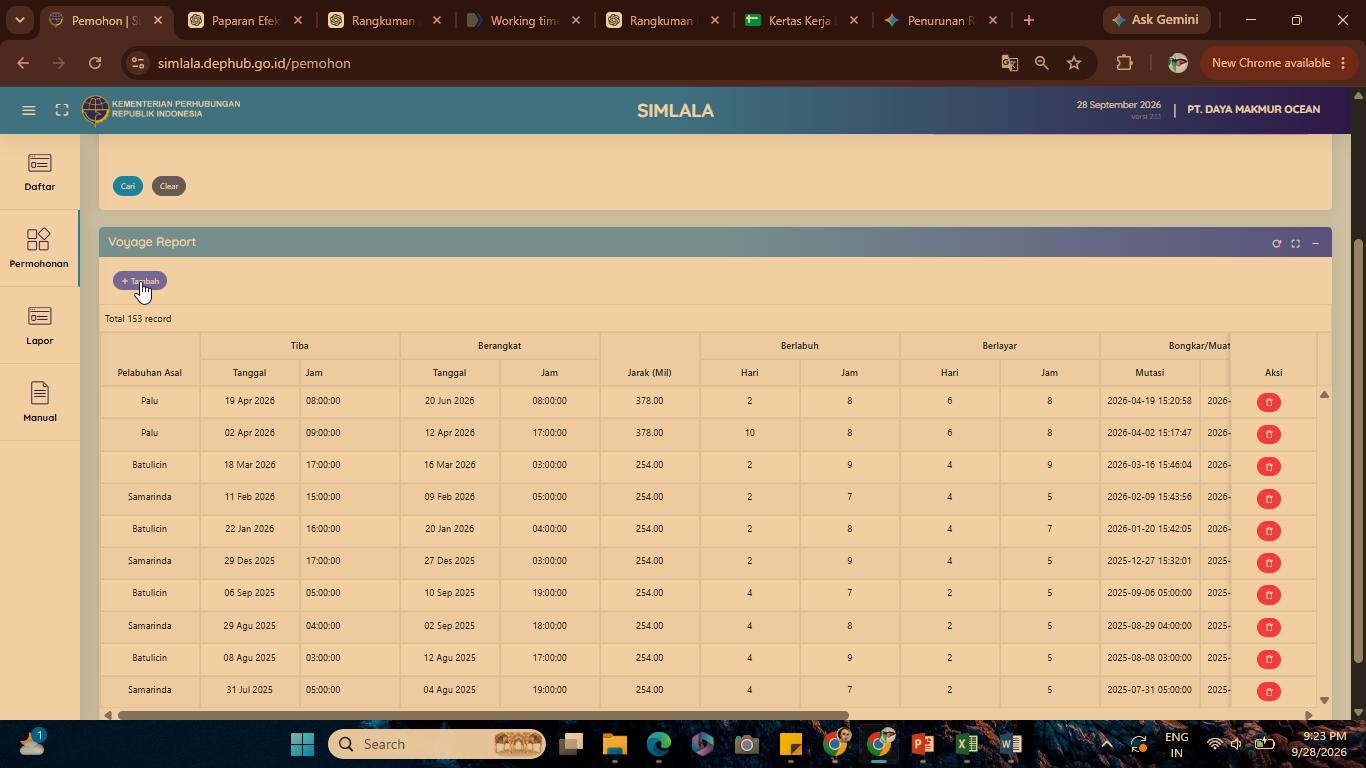Expand Voyage Report panel to fullscreen
This screenshot has width=1366, height=768.
coord(1296,243)
